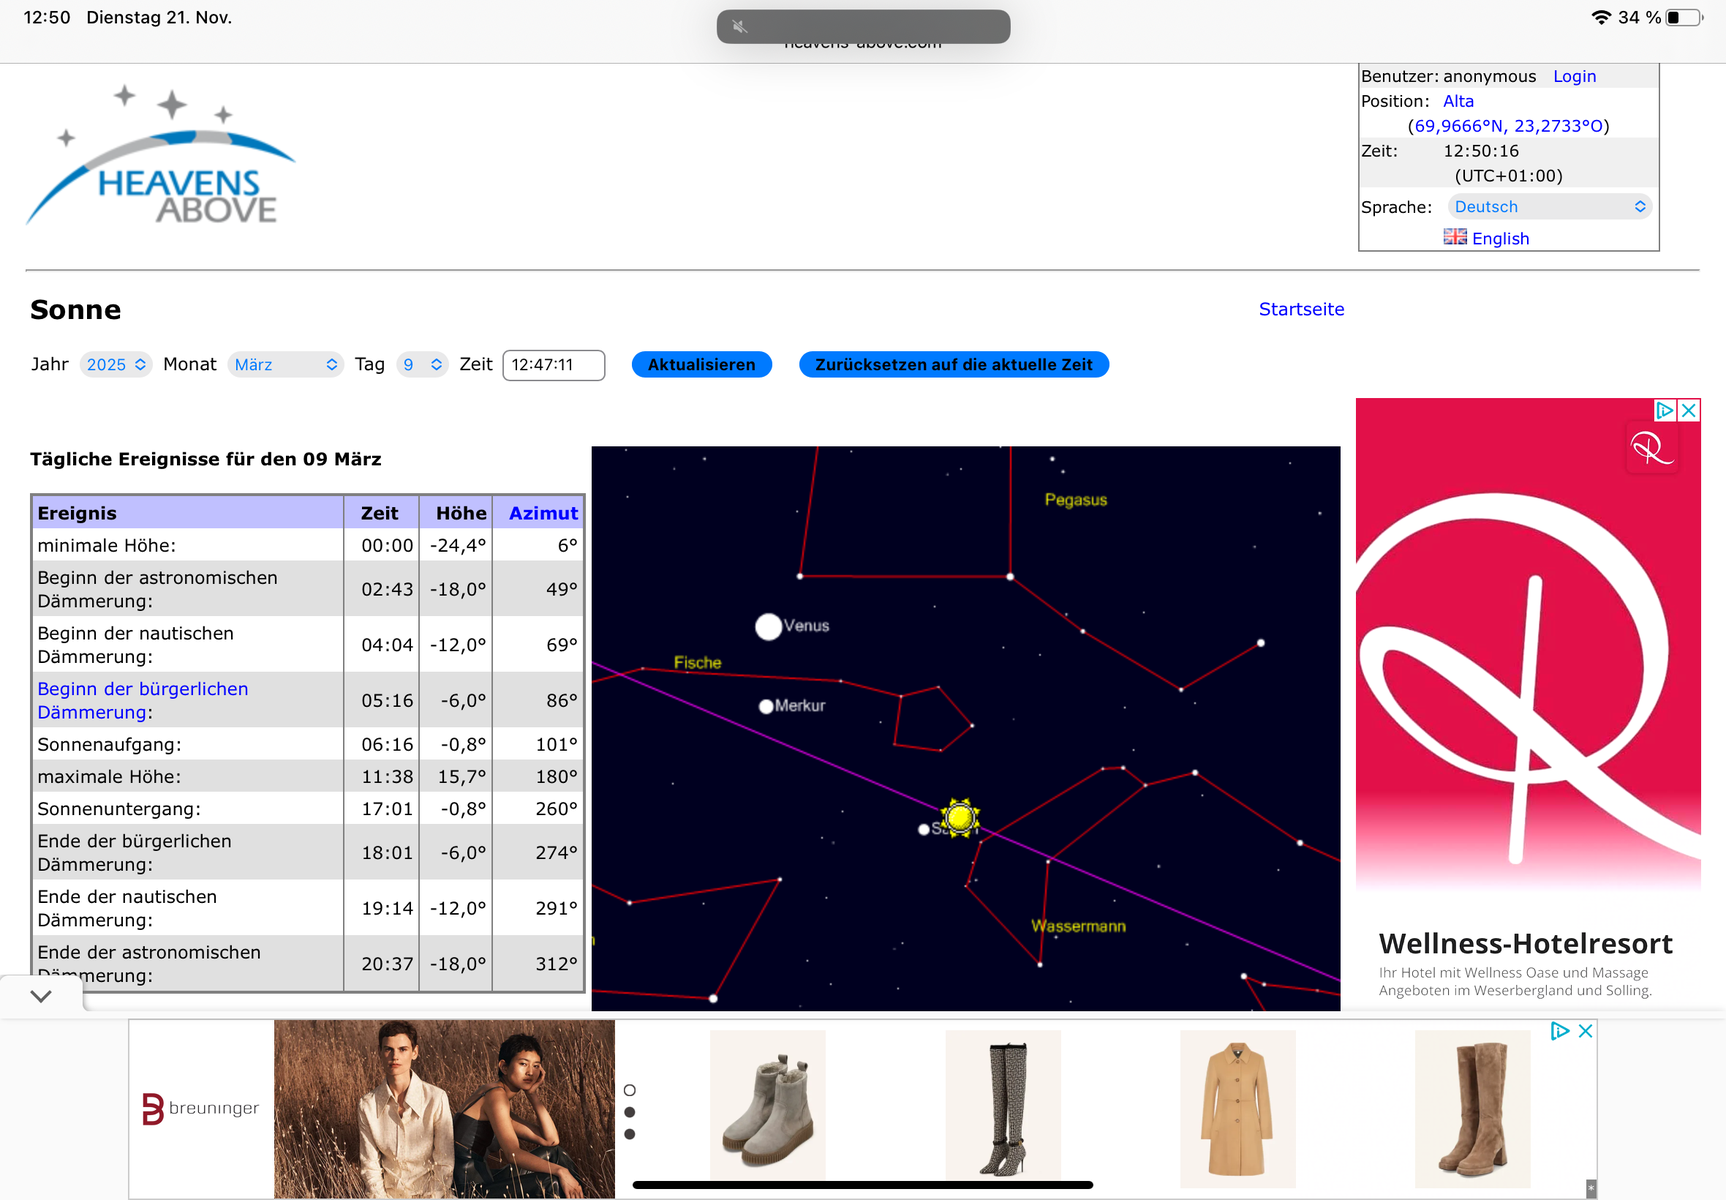The height and width of the screenshot is (1200, 1726).
Task: Close the Wellness-Hotelresort ad with X
Action: (x=1689, y=410)
